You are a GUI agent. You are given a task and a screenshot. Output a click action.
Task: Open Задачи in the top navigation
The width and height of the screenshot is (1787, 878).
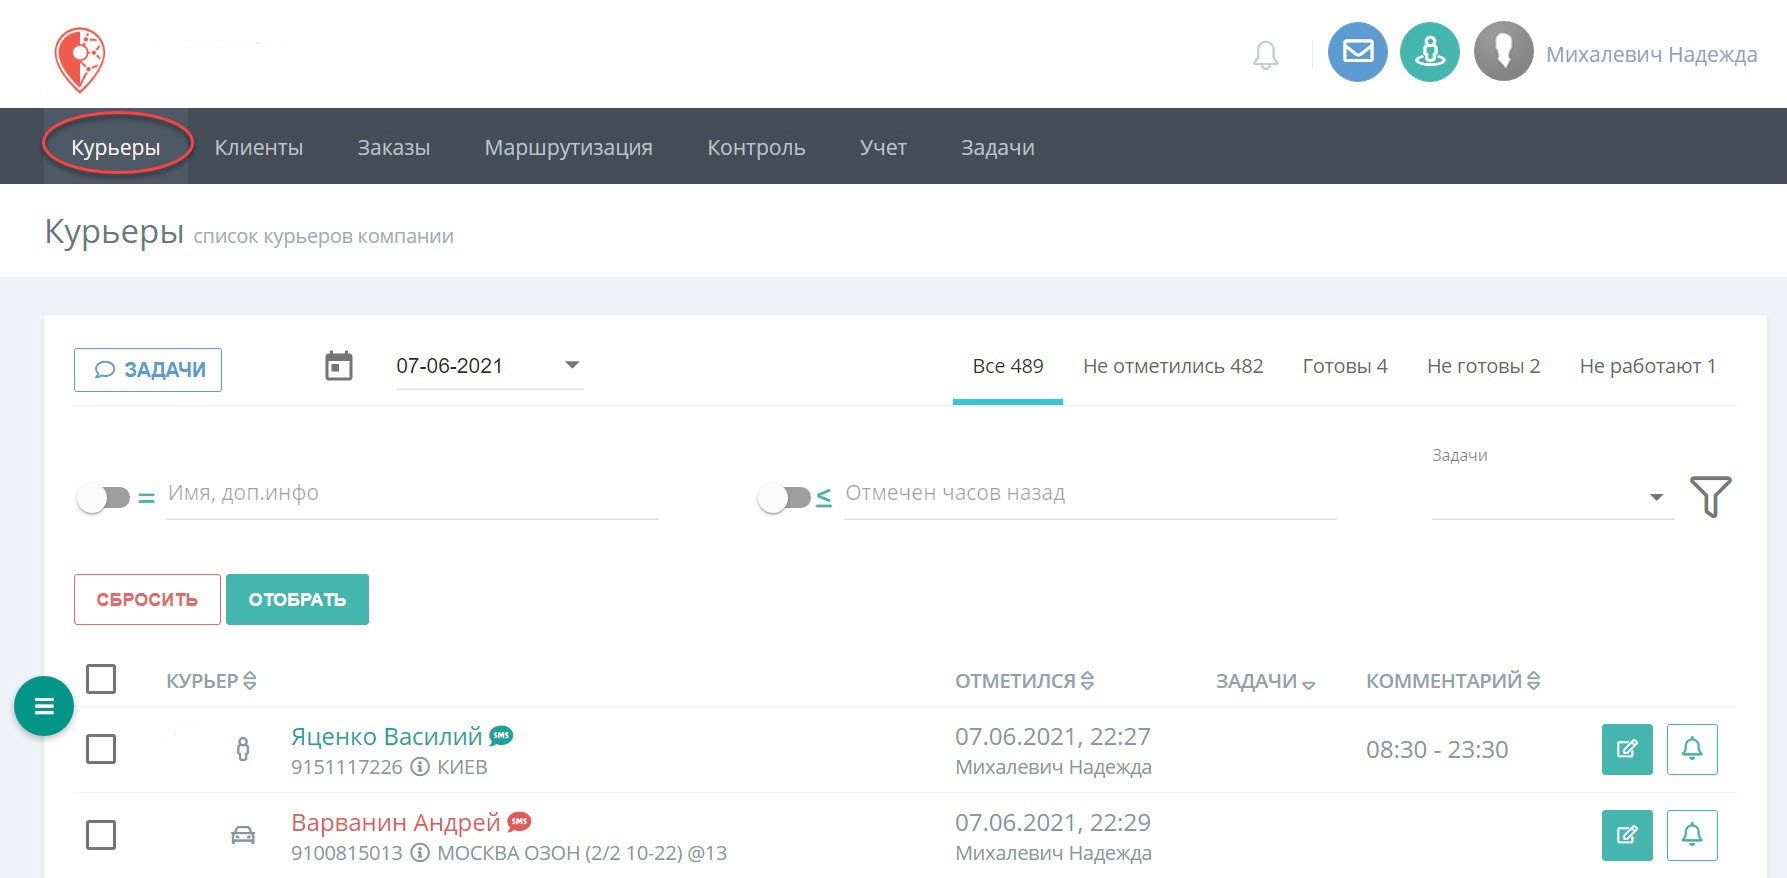pos(998,147)
